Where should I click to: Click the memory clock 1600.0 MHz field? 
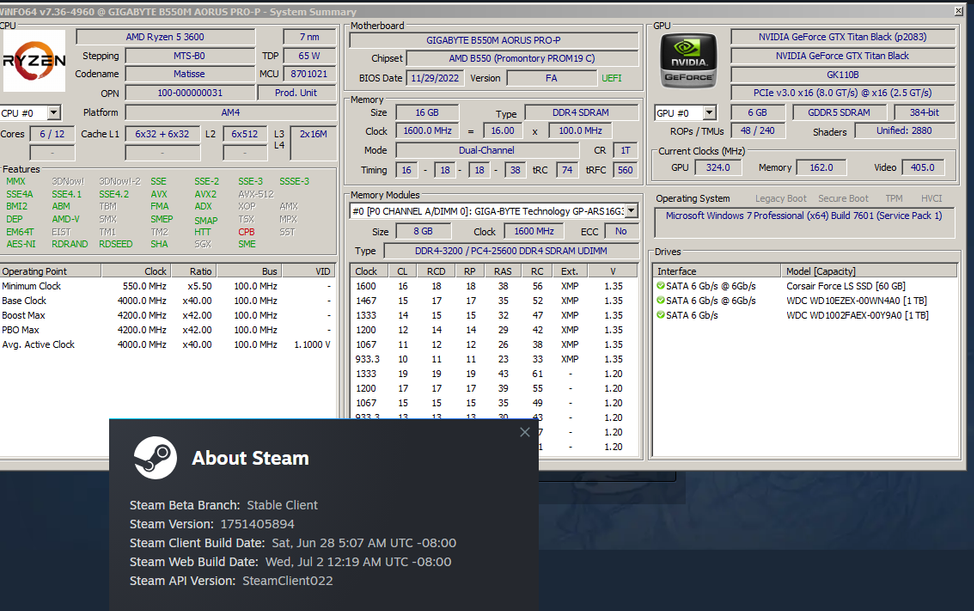[x=427, y=131]
